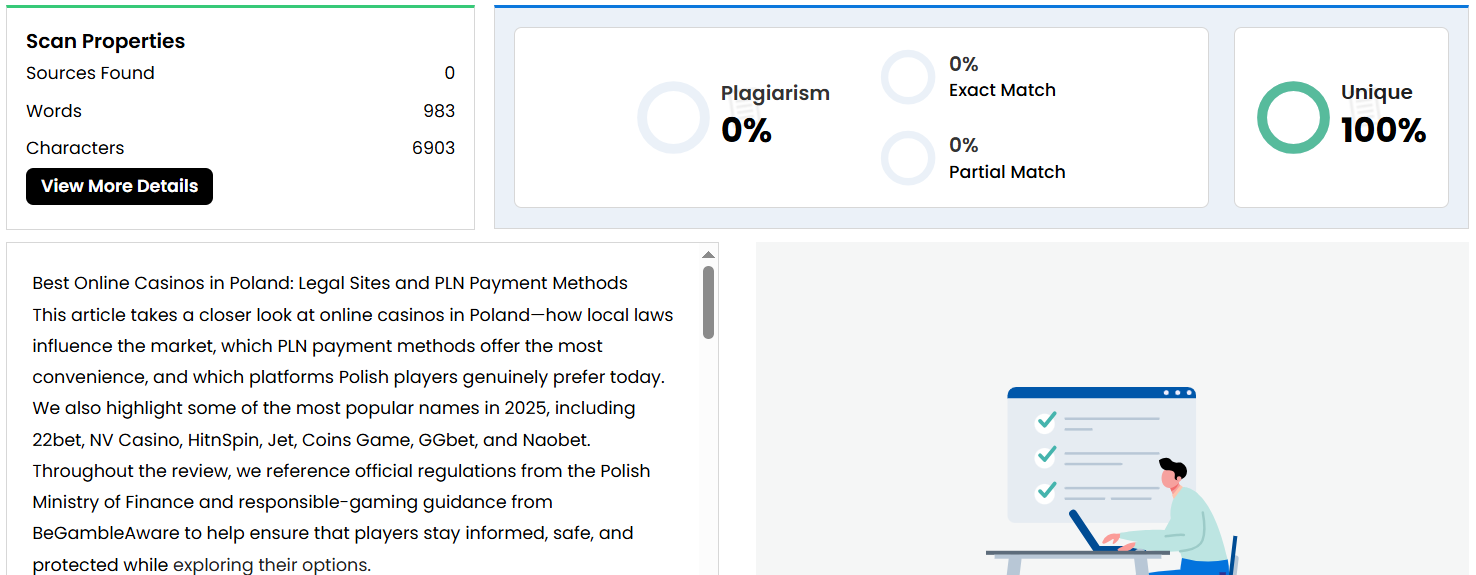The width and height of the screenshot is (1476, 575).
Task: Click the scroll-up arrow of the text box
Action: (x=708, y=255)
